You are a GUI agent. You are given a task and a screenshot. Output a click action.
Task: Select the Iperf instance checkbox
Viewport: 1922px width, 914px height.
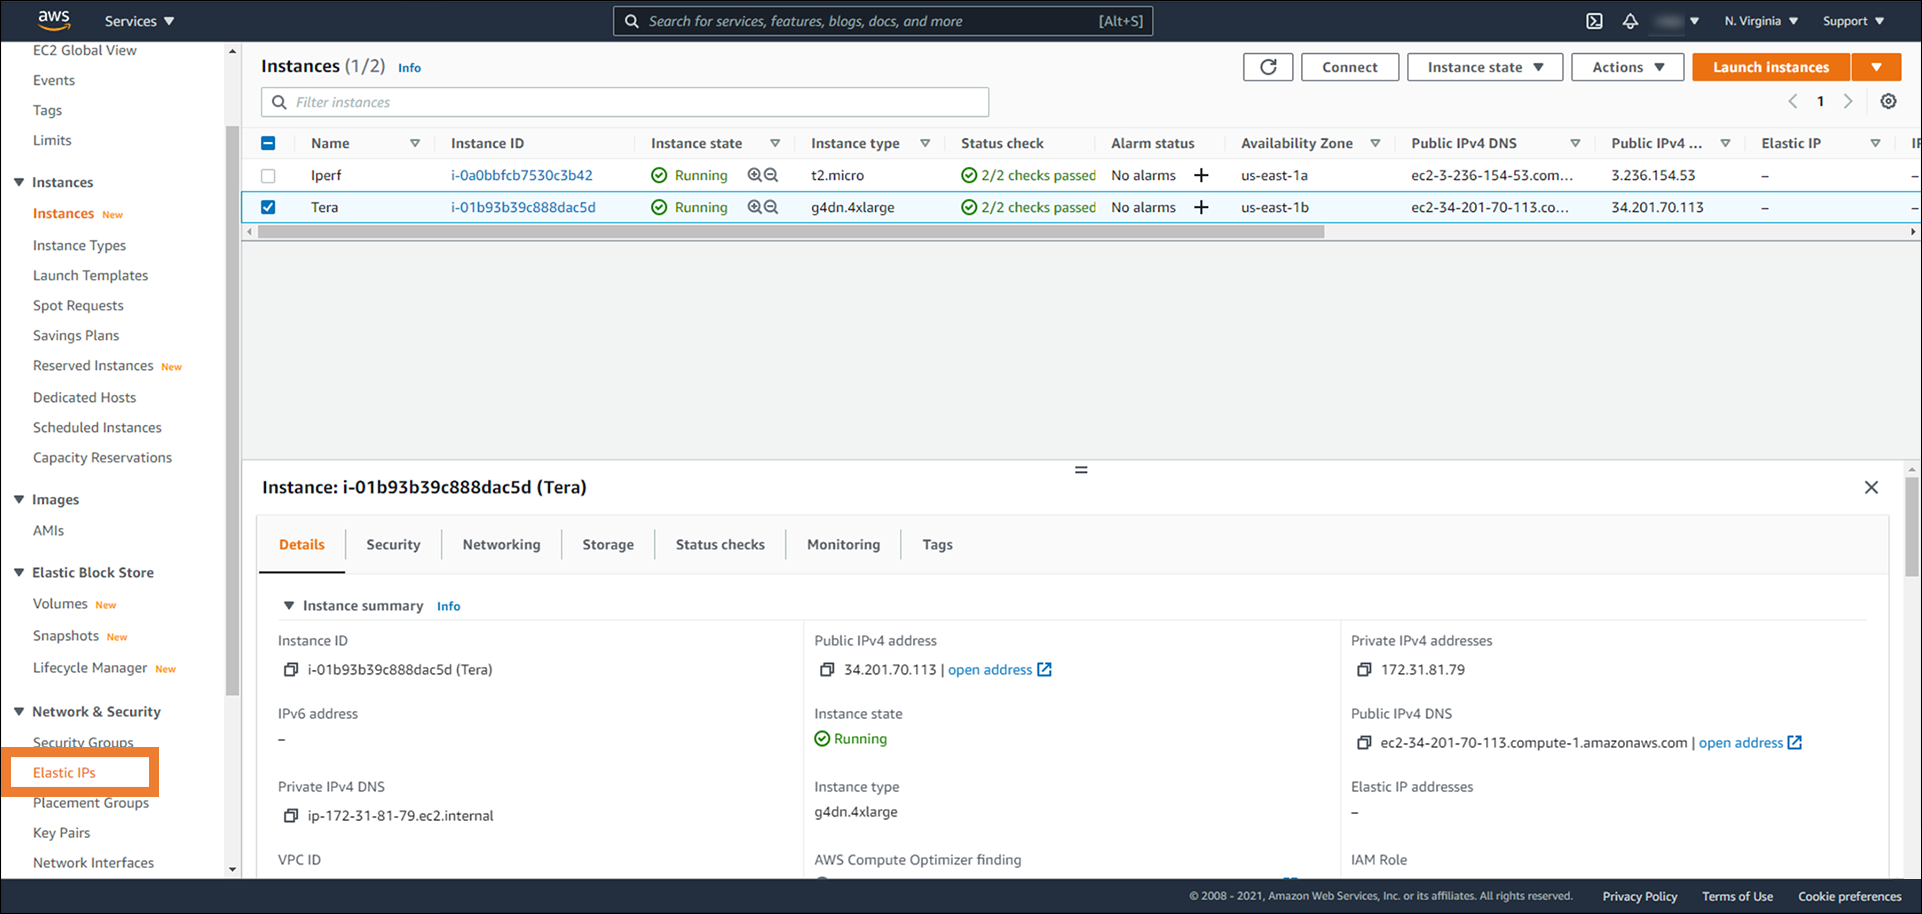pyautogui.click(x=268, y=175)
